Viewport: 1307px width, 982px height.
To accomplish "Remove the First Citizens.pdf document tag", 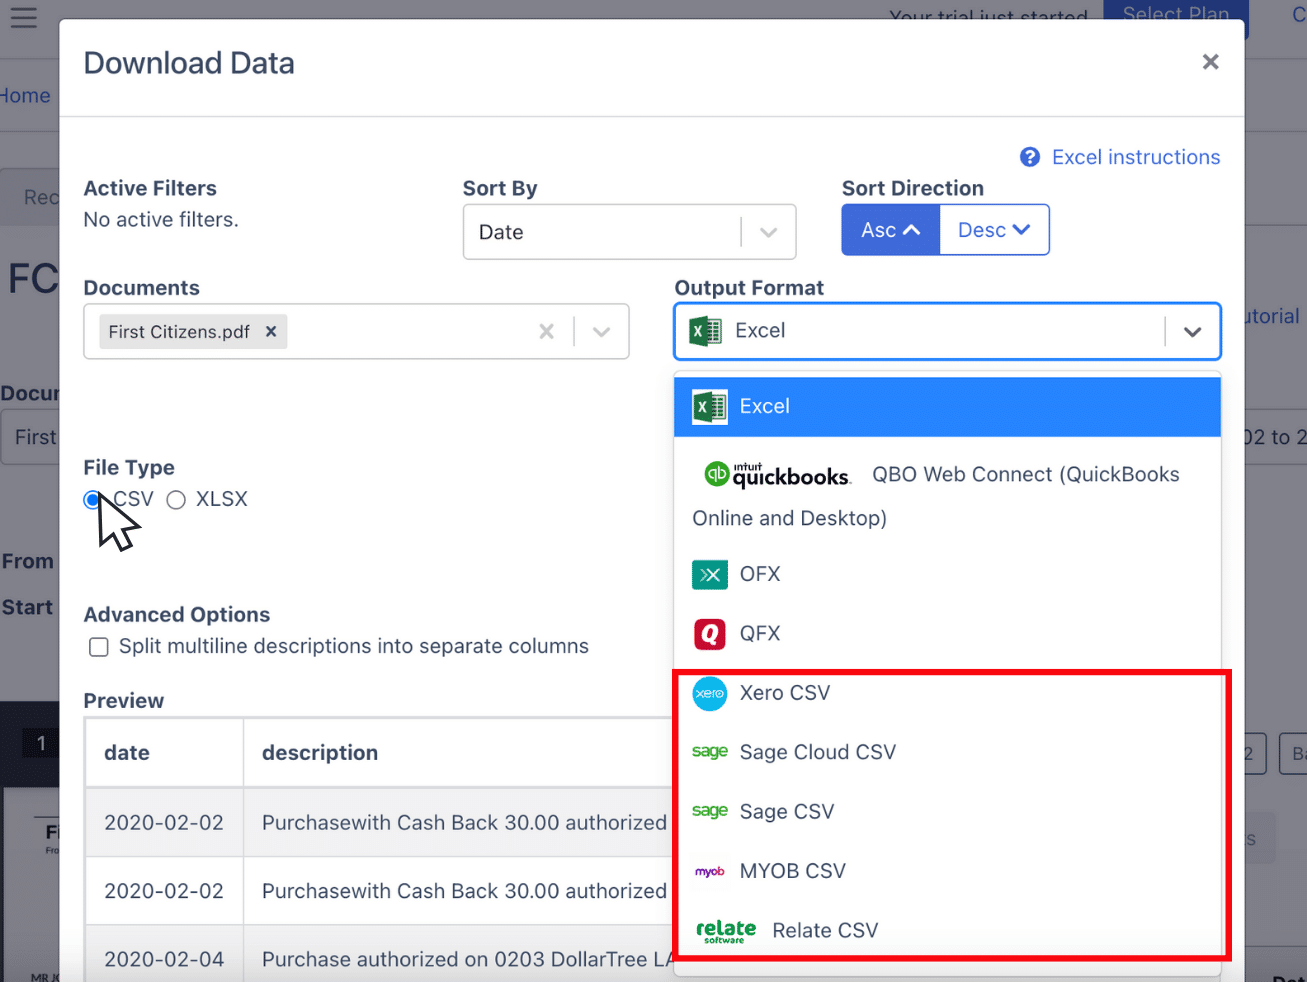I will click(x=271, y=332).
